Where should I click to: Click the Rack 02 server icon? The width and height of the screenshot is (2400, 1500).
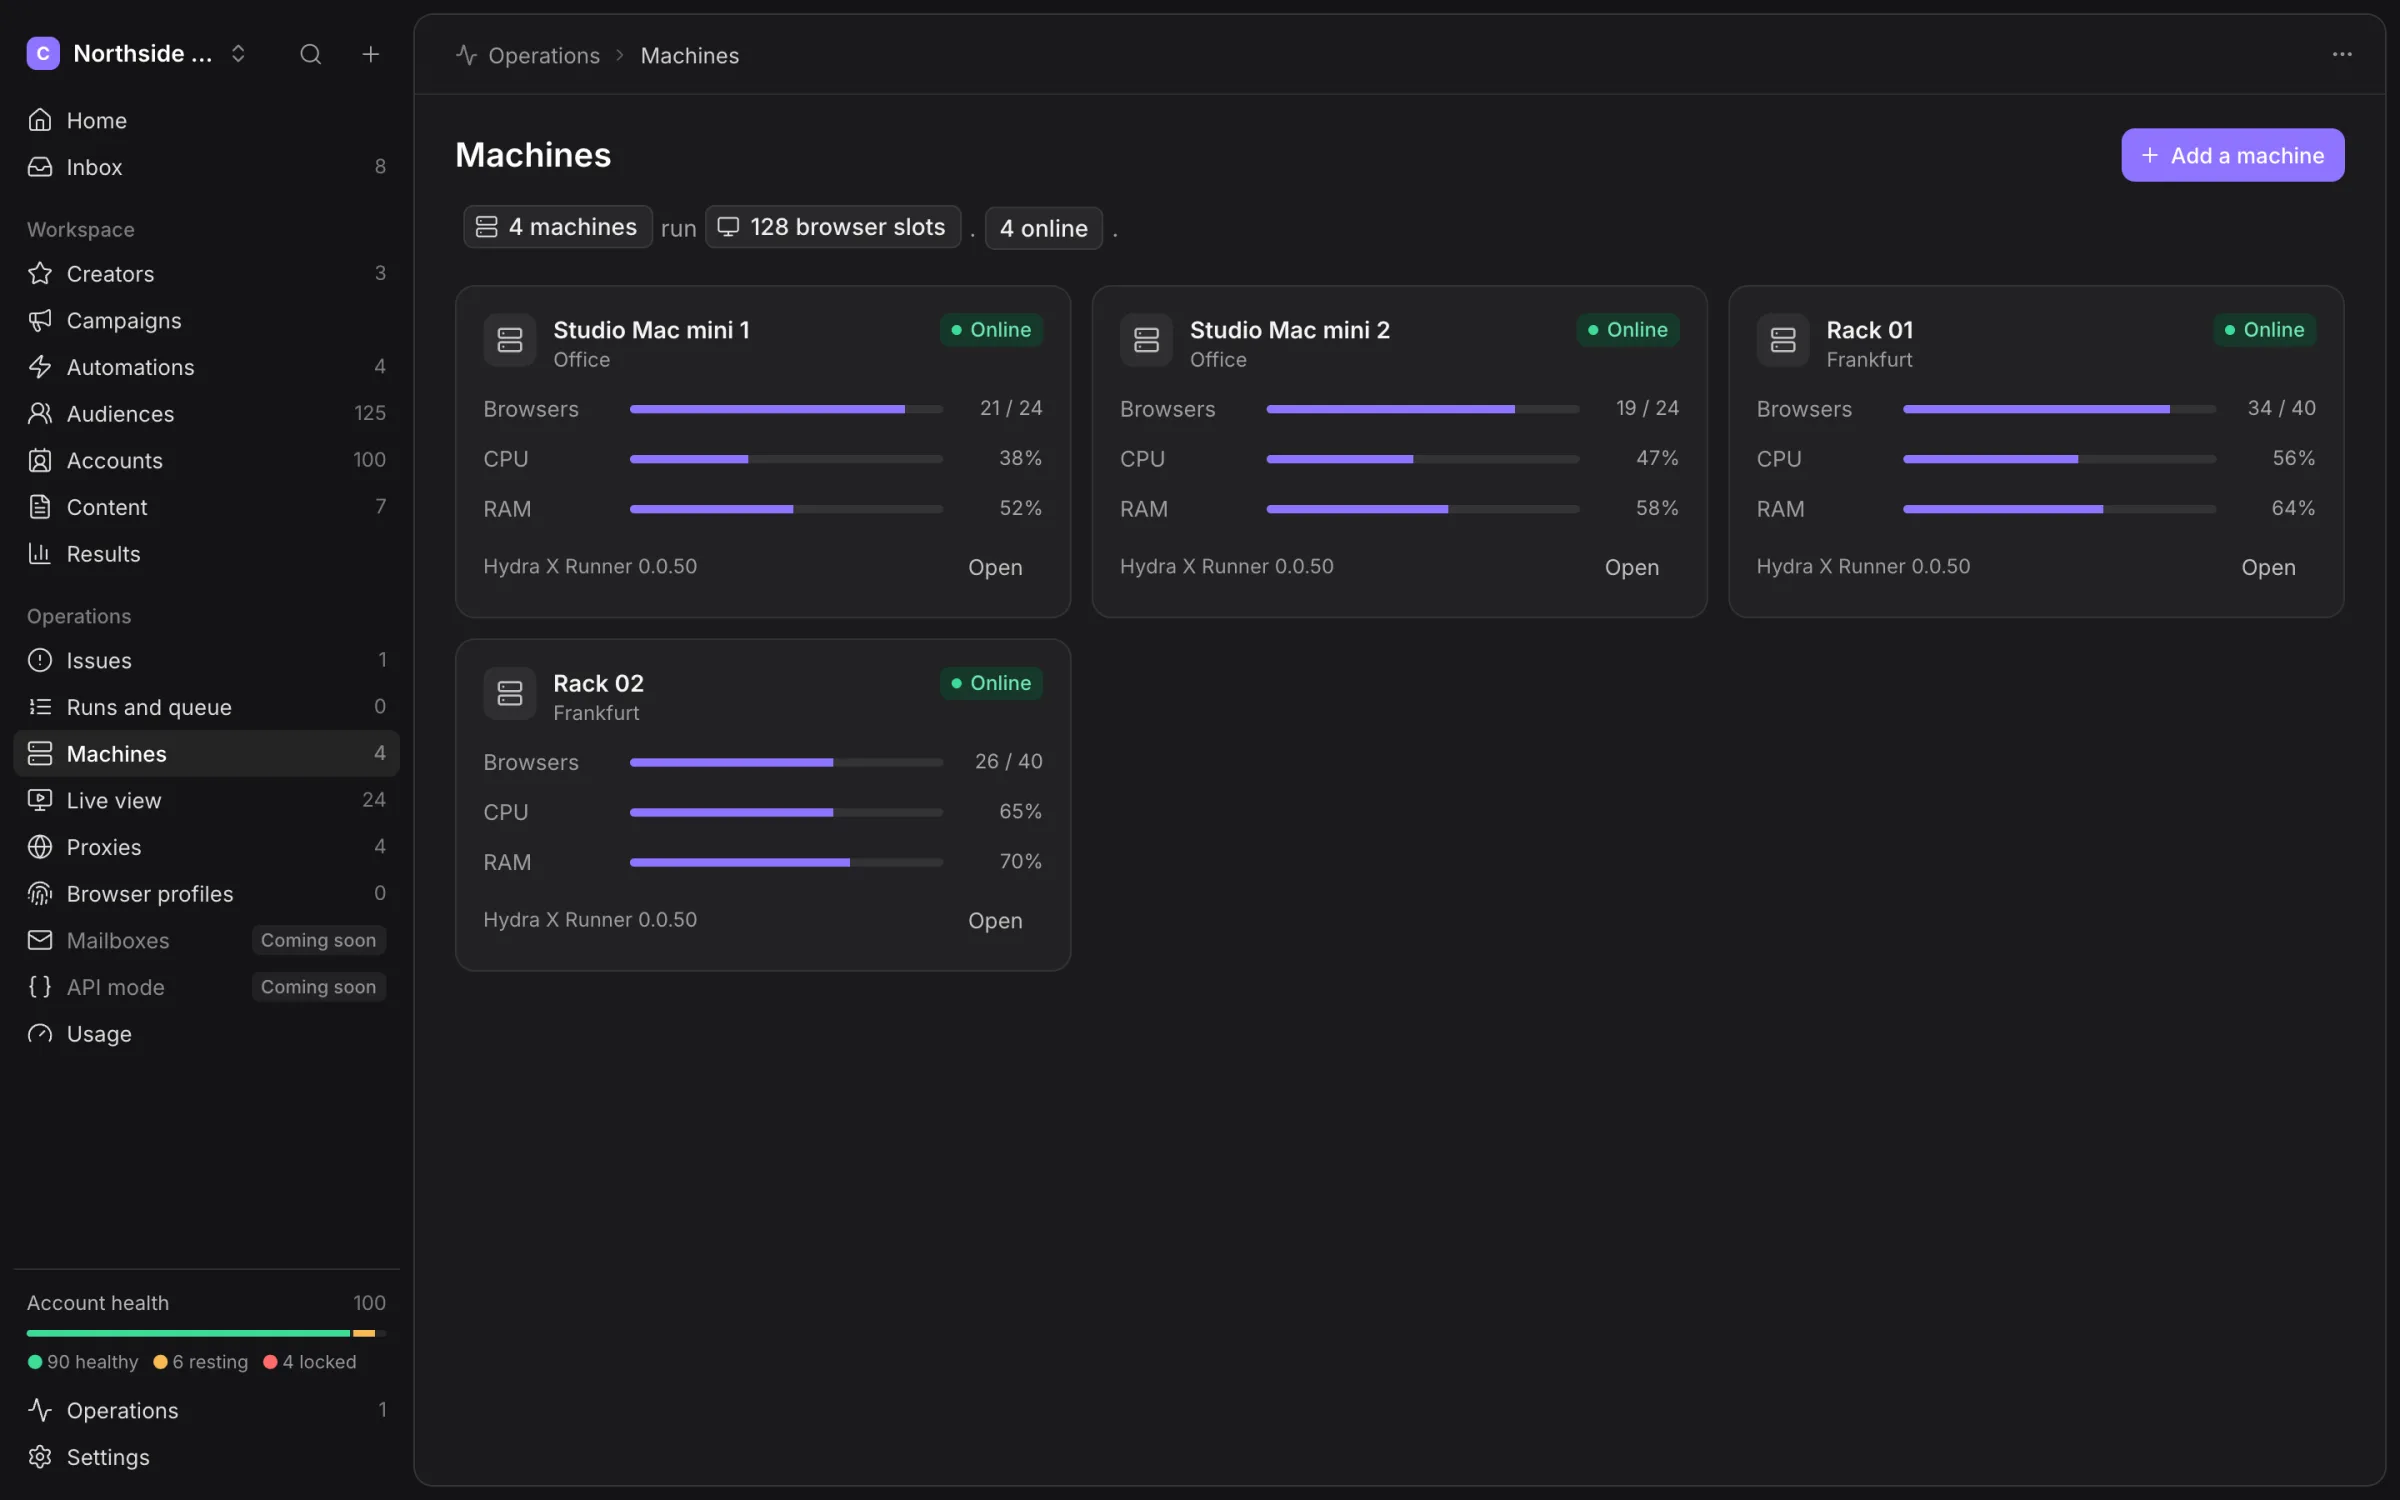pos(510,693)
